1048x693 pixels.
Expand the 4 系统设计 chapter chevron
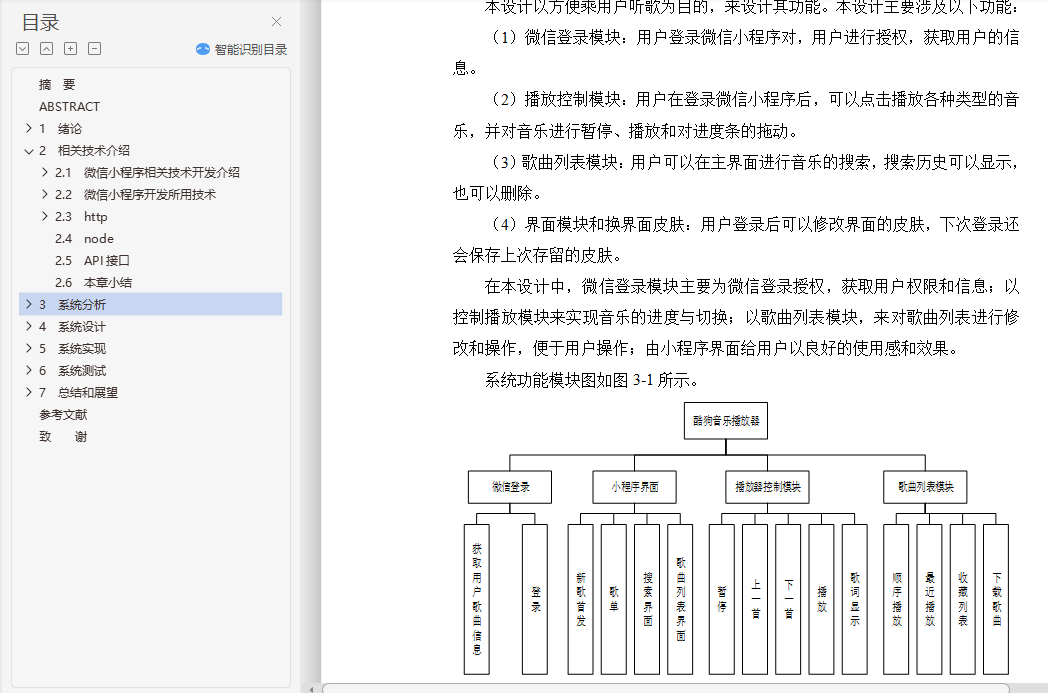pos(28,326)
